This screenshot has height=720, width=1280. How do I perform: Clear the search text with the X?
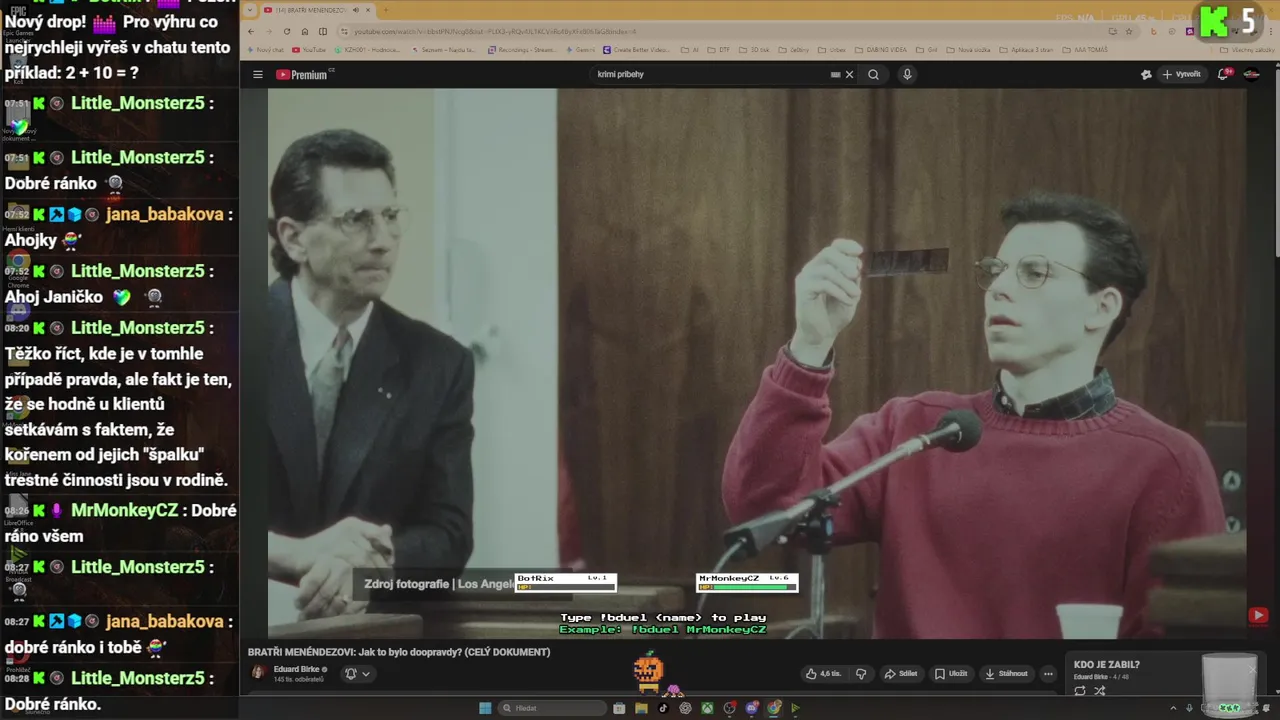pyautogui.click(x=849, y=74)
